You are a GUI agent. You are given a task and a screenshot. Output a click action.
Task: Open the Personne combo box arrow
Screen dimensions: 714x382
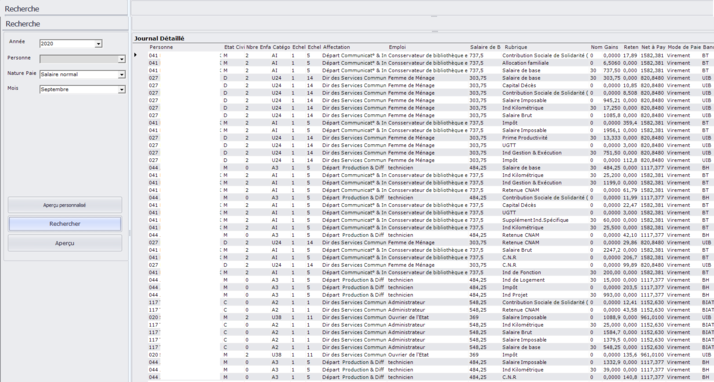(x=122, y=59)
